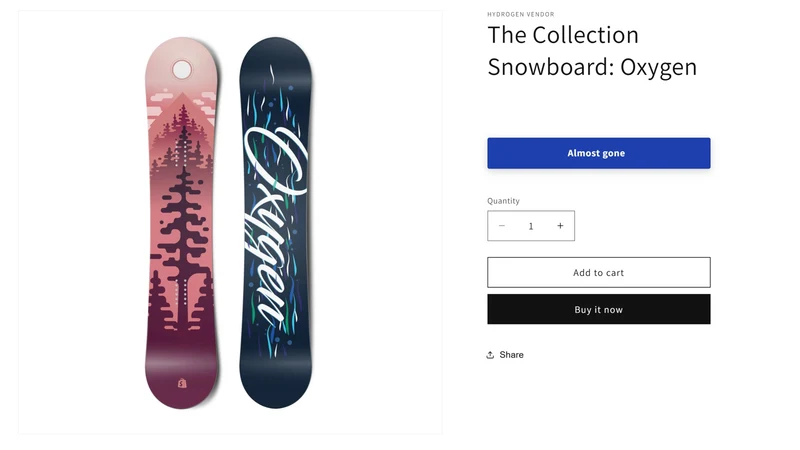Increase quantity with the plus icon
The height and width of the screenshot is (450, 800).
click(560, 226)
